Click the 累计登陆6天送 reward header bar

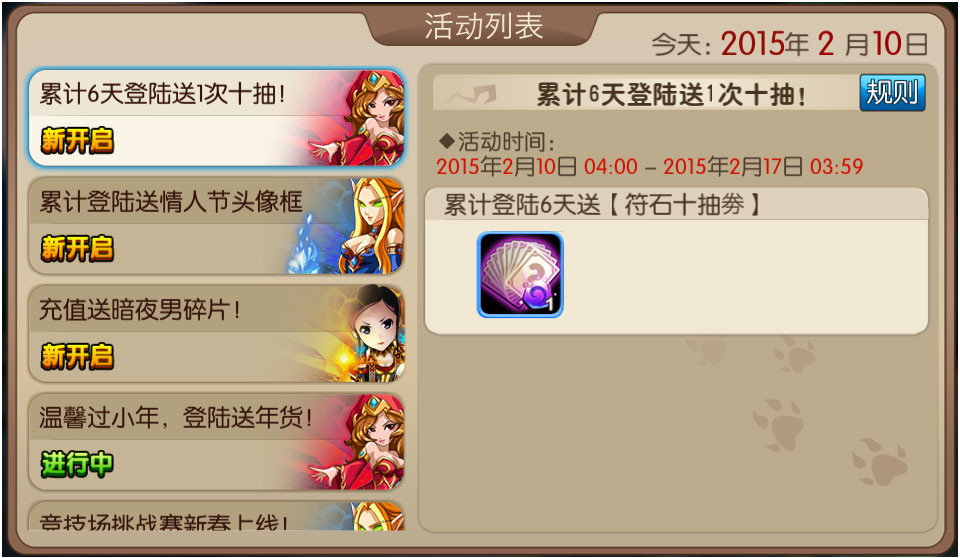click(x=677, y=205)
